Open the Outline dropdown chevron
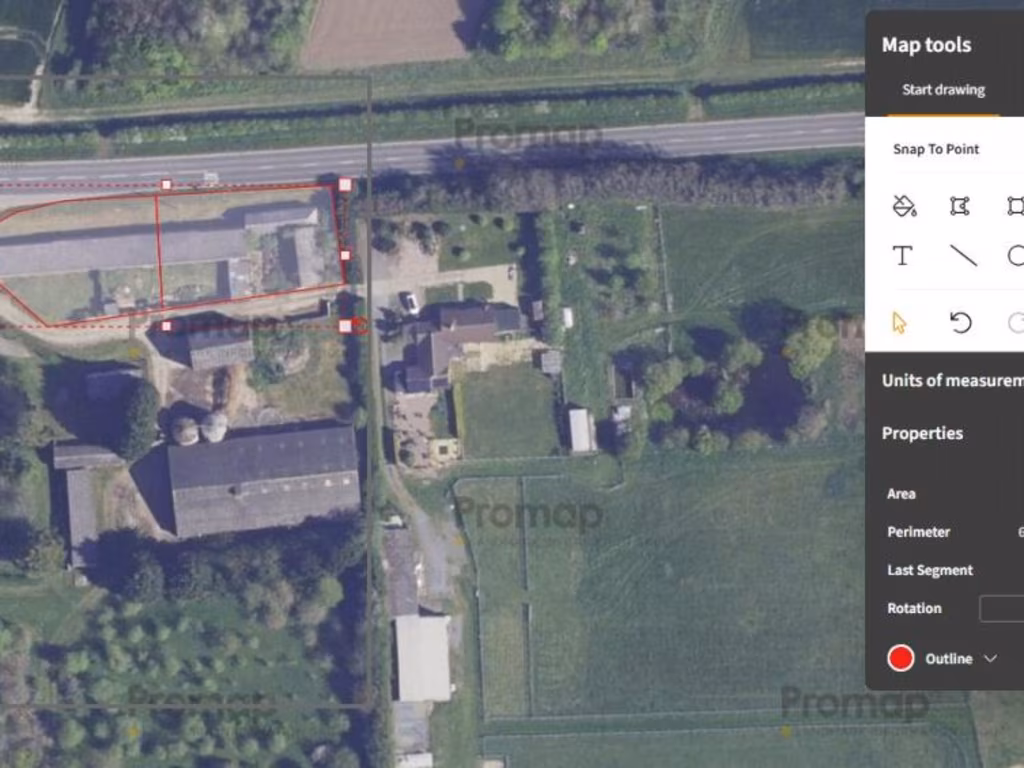1024x768 pixels. click(x=991, y=658)
